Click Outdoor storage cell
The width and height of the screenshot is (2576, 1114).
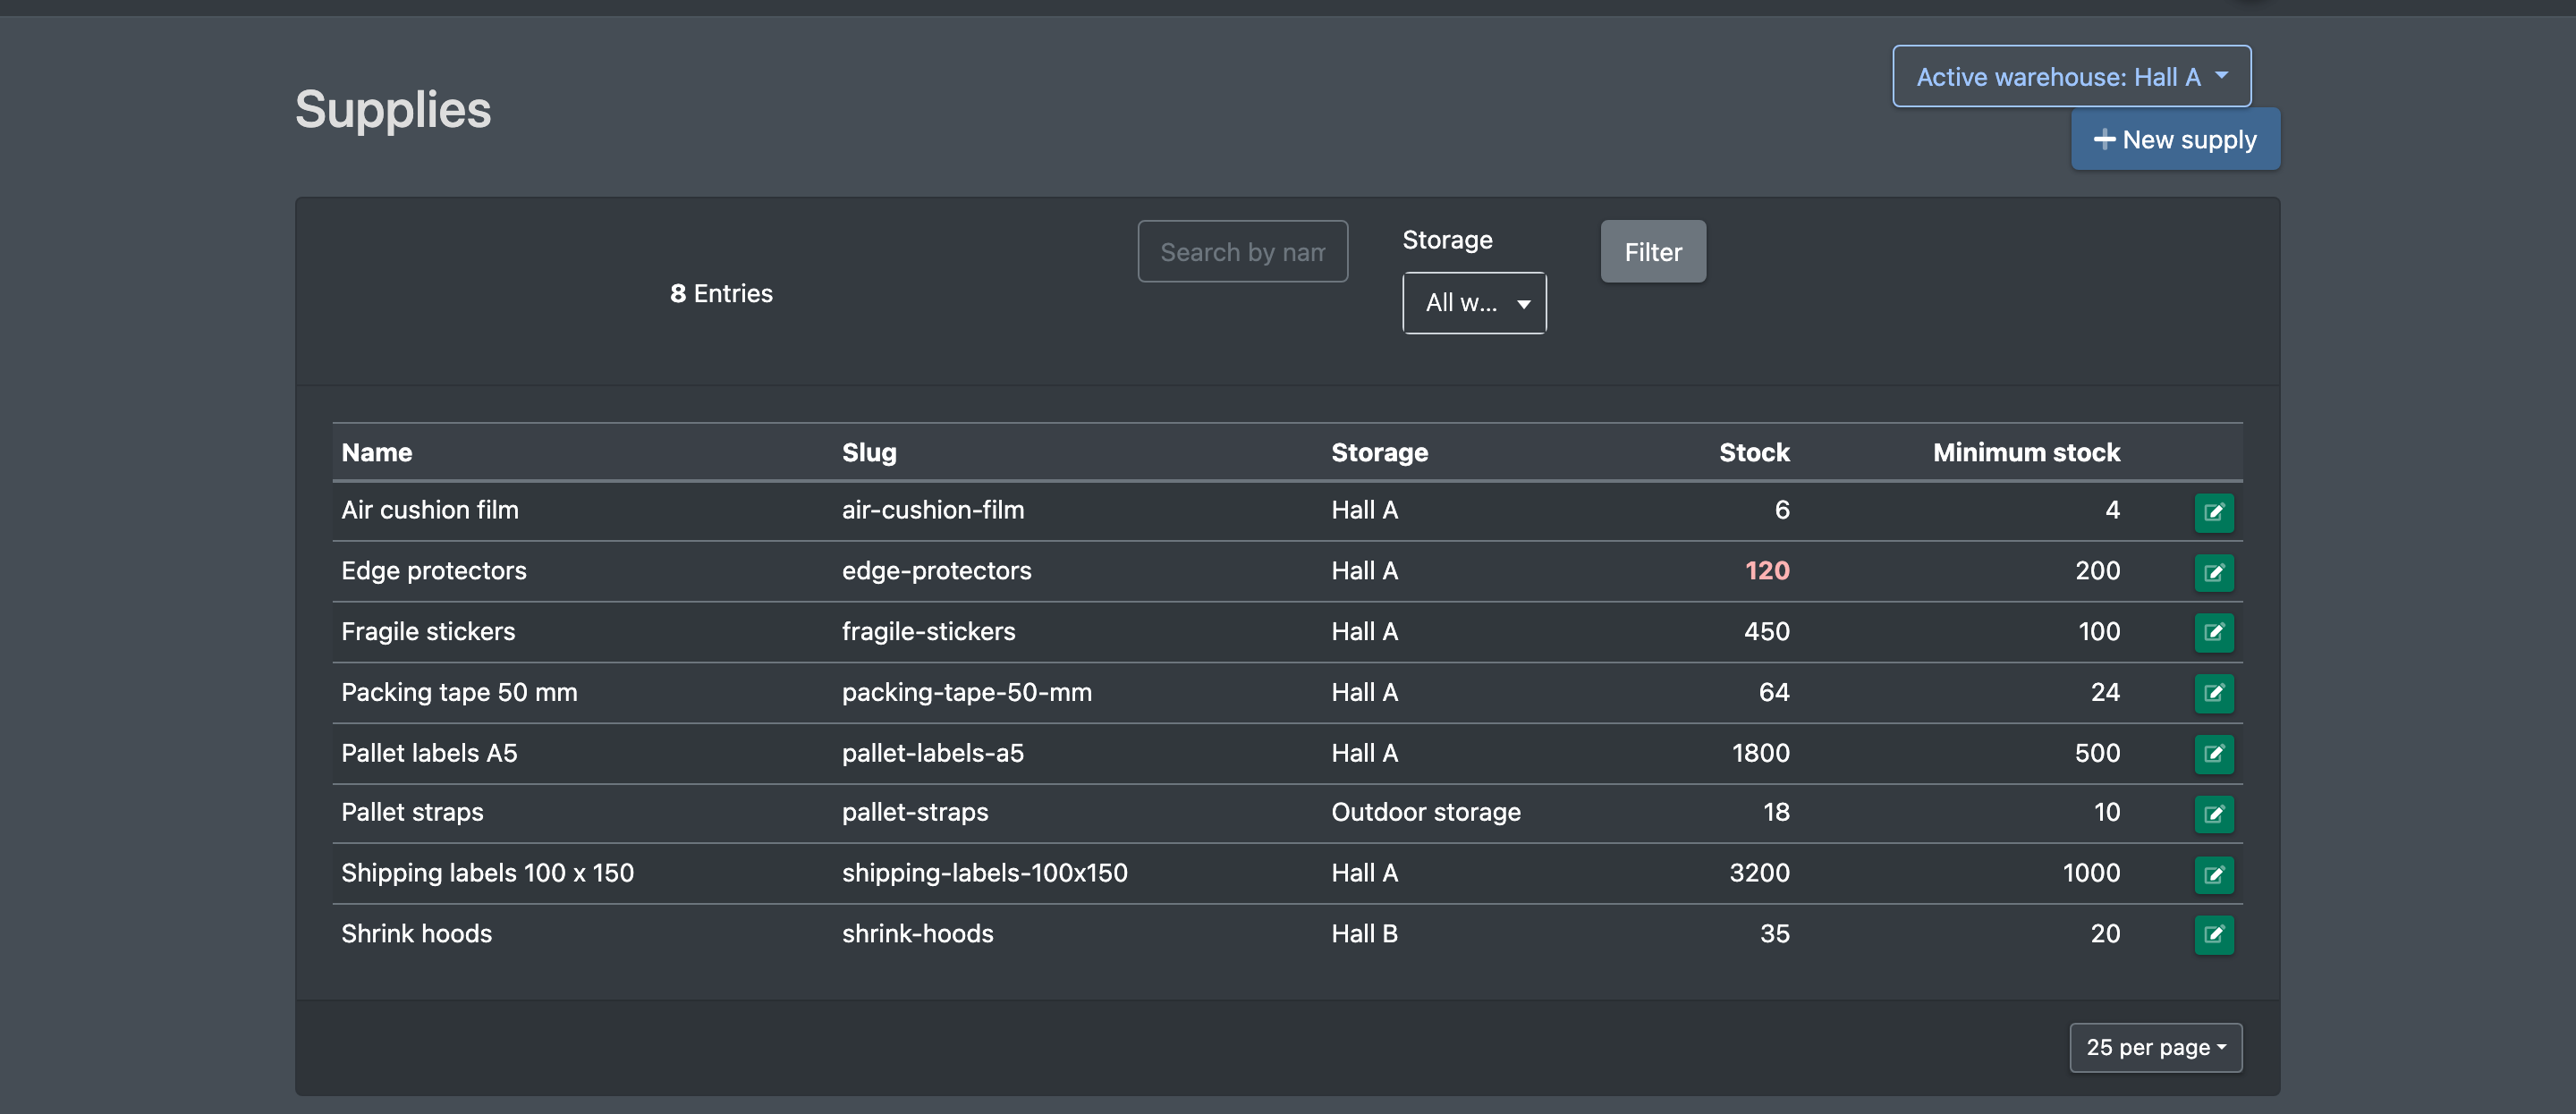pyautogui.click(x=1425, y=812)
